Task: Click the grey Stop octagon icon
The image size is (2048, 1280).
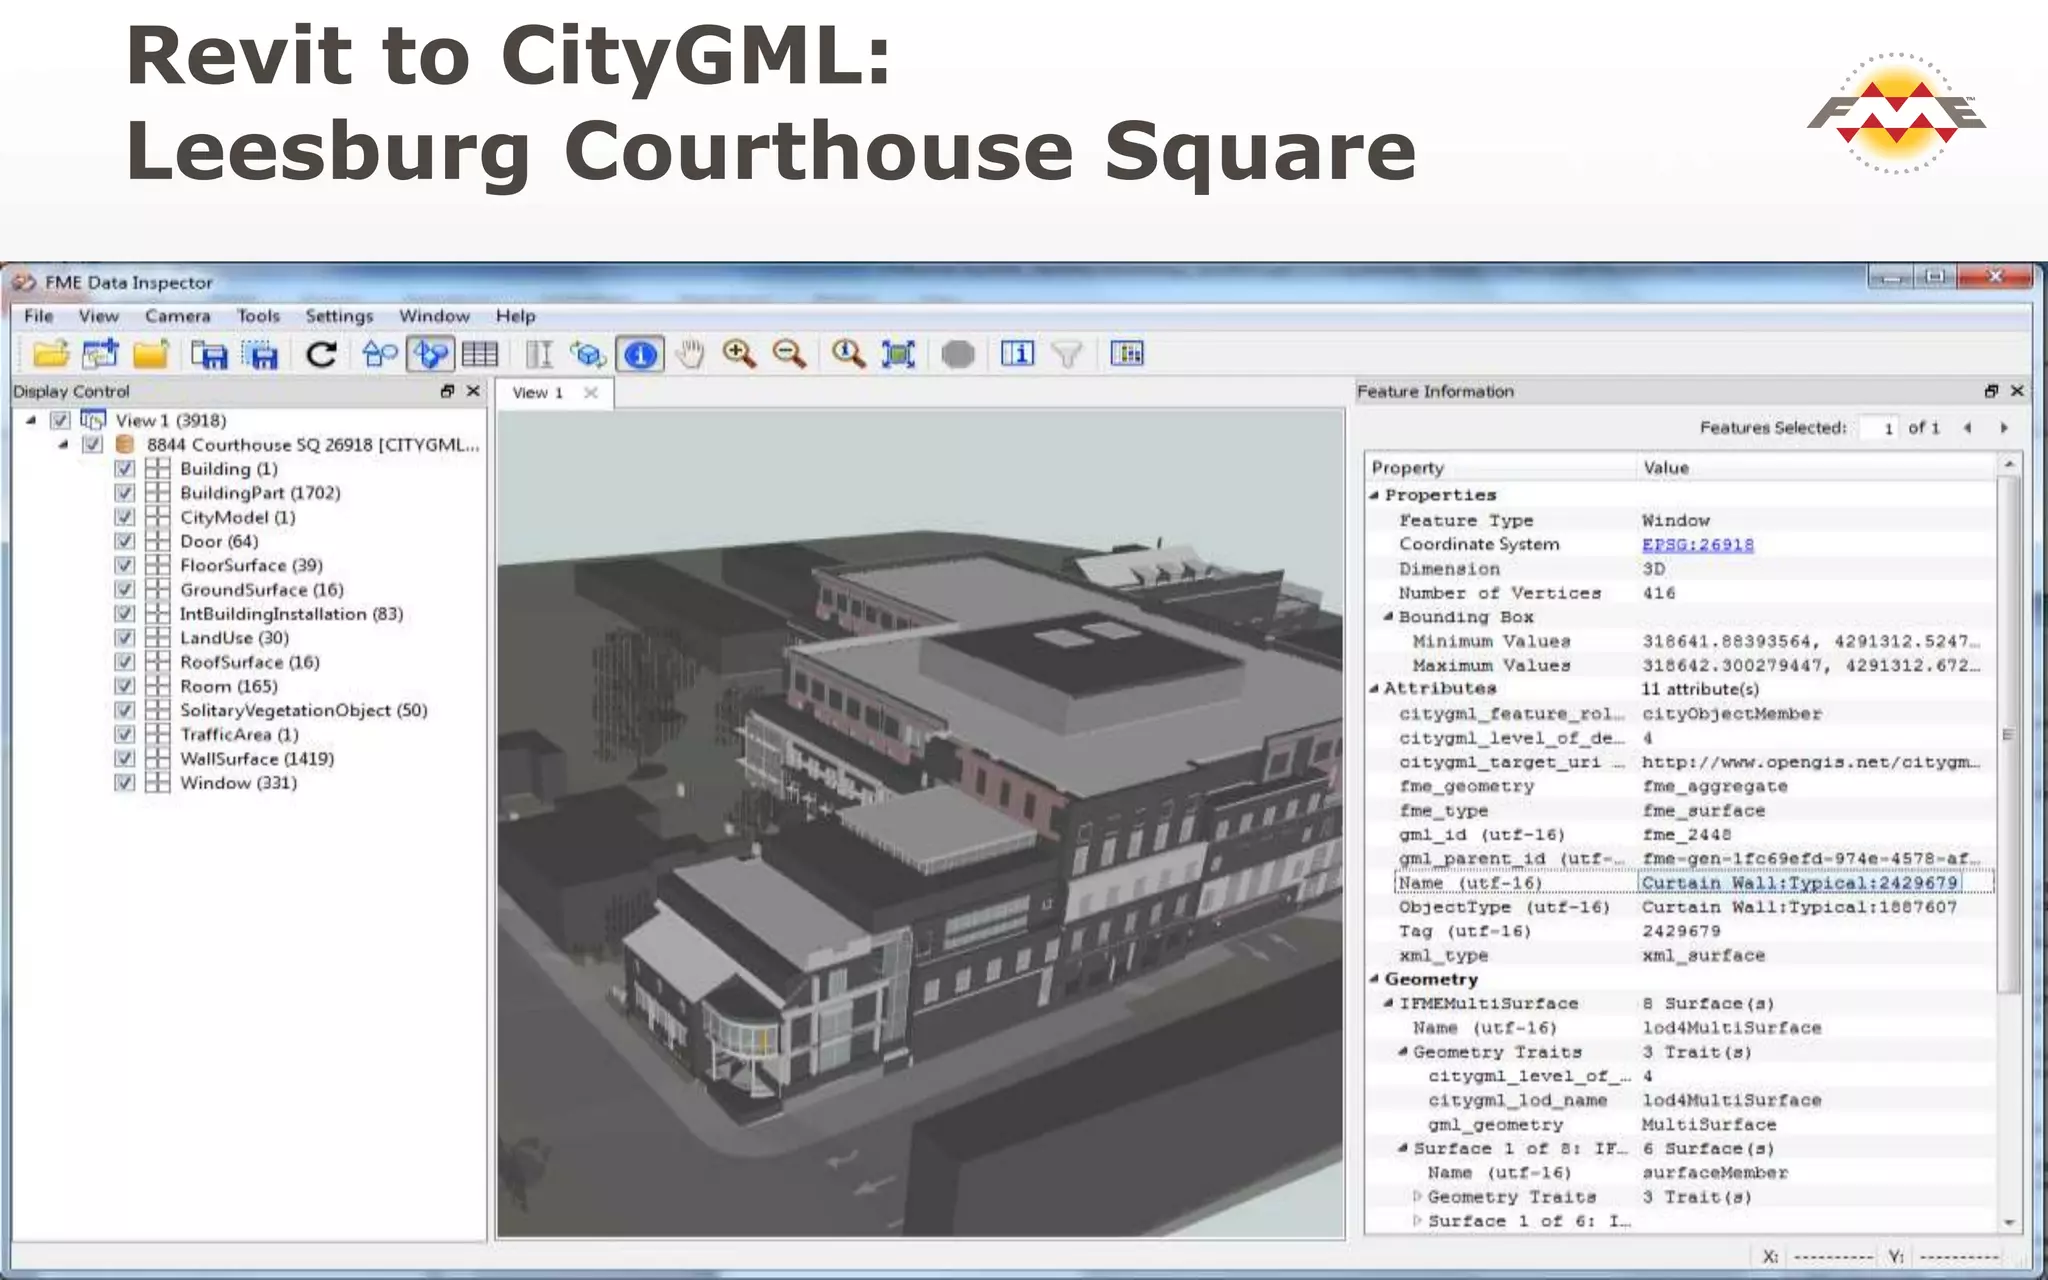Action: (958, 354)
